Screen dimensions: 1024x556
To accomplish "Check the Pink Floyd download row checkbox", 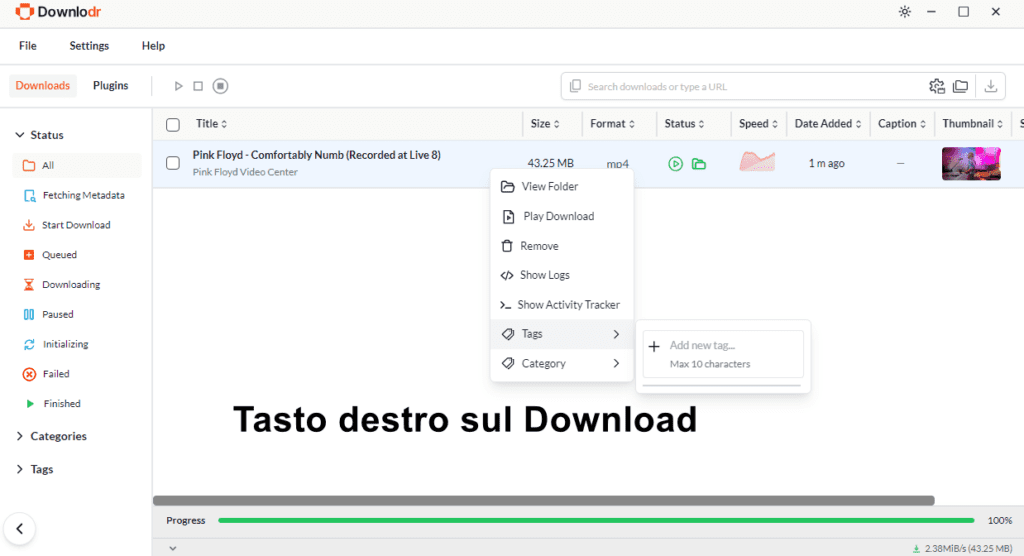I will coord(172,163).
